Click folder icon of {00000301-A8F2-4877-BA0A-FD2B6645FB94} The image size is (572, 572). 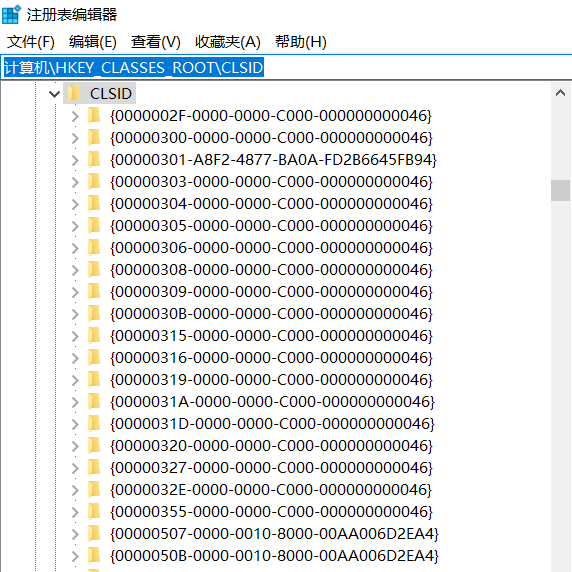pos(94,159)
